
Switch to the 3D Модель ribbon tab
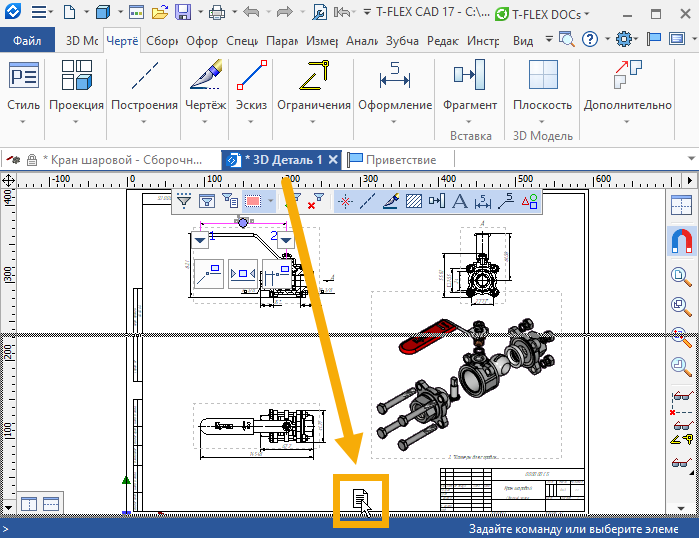click(x=82, y=41)
